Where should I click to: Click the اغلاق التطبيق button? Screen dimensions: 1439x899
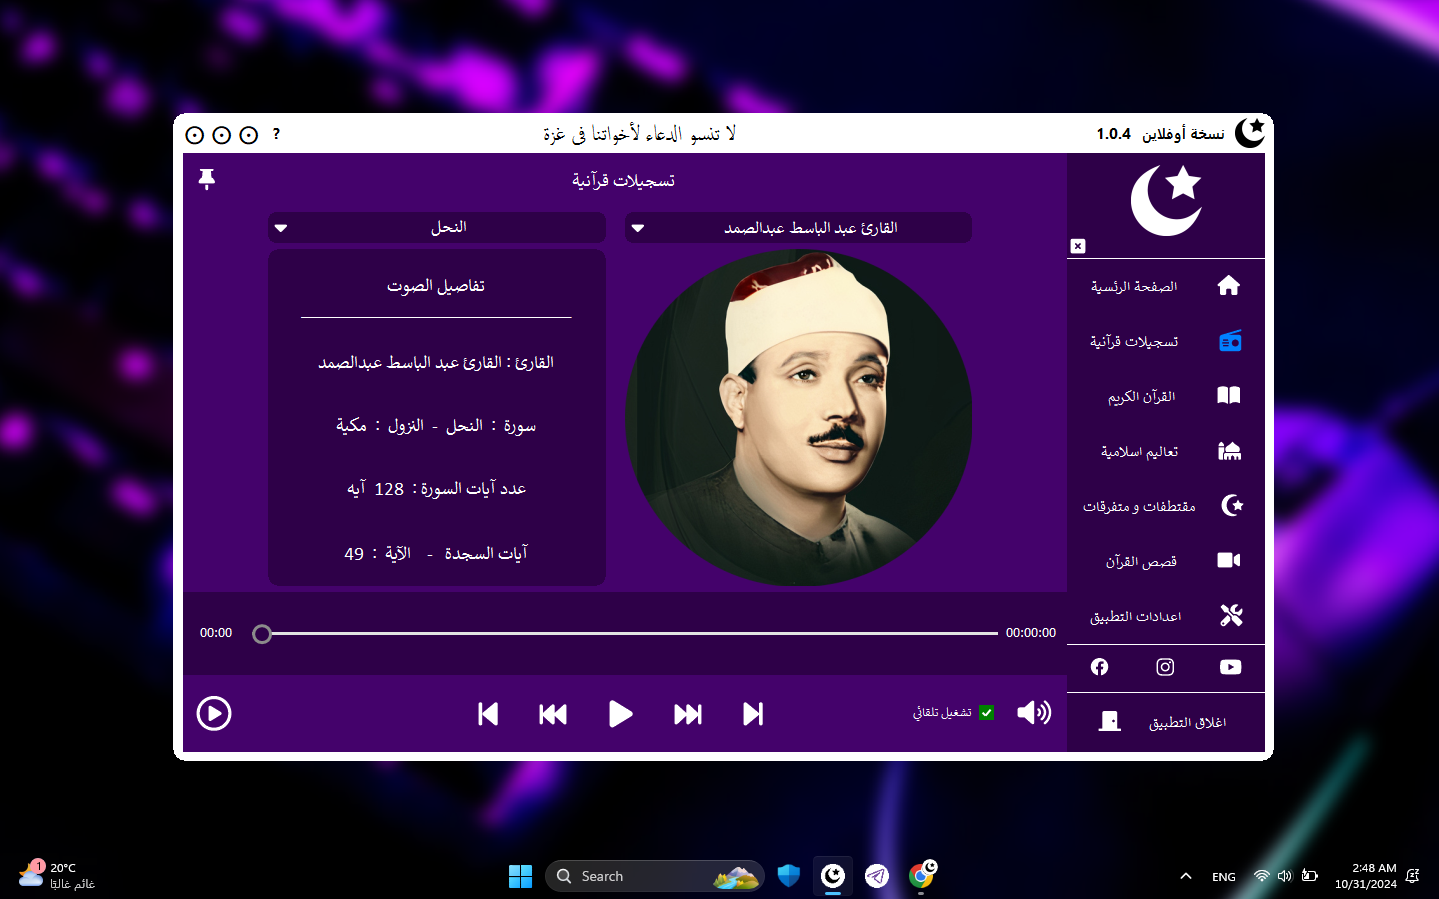click(1166, 721)
